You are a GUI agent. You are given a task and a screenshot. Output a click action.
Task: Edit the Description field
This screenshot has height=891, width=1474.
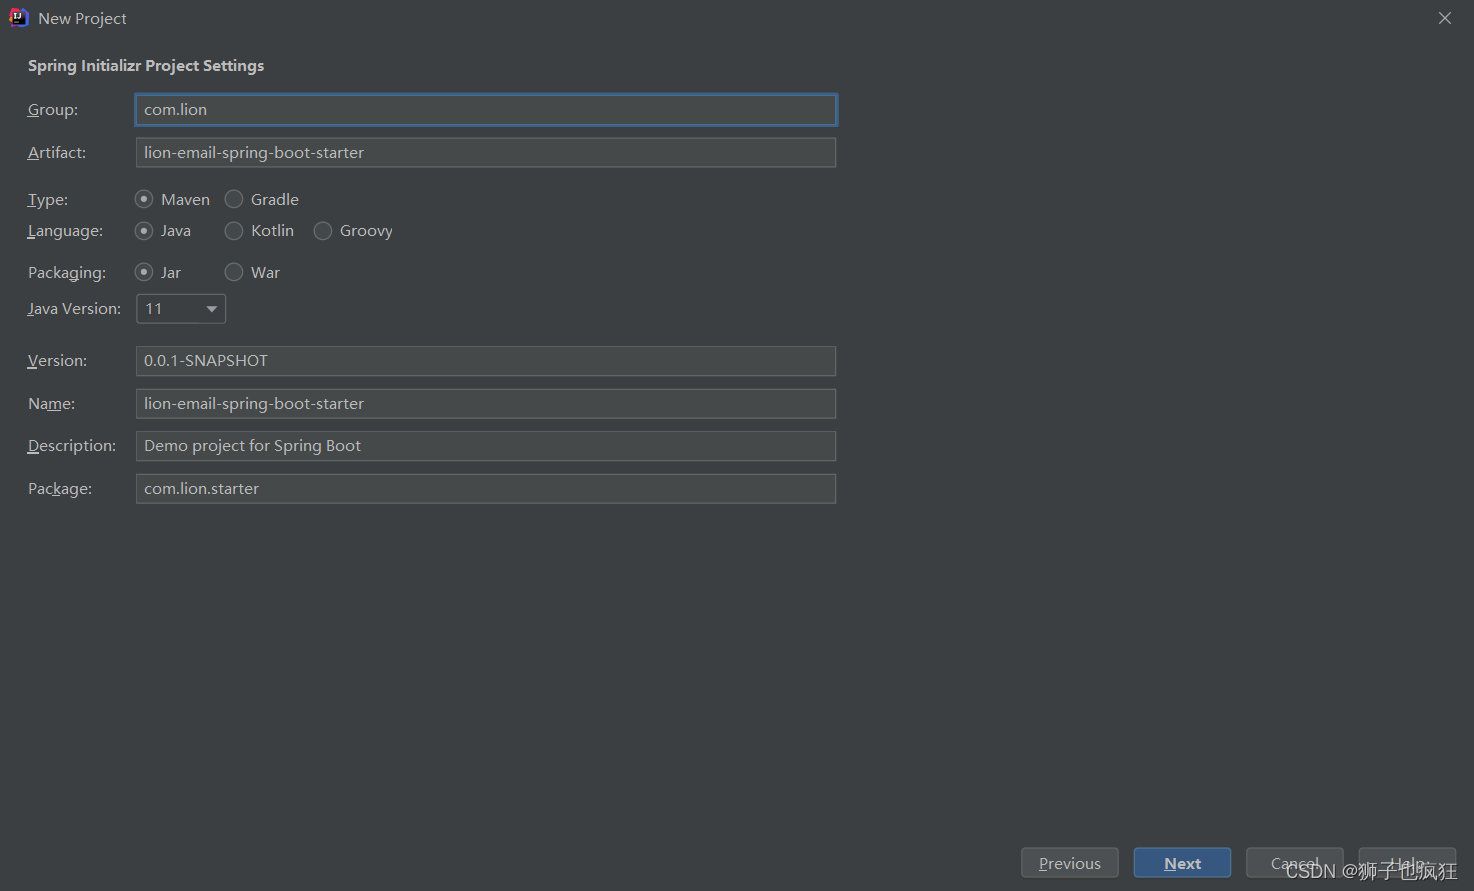[486, 446]
